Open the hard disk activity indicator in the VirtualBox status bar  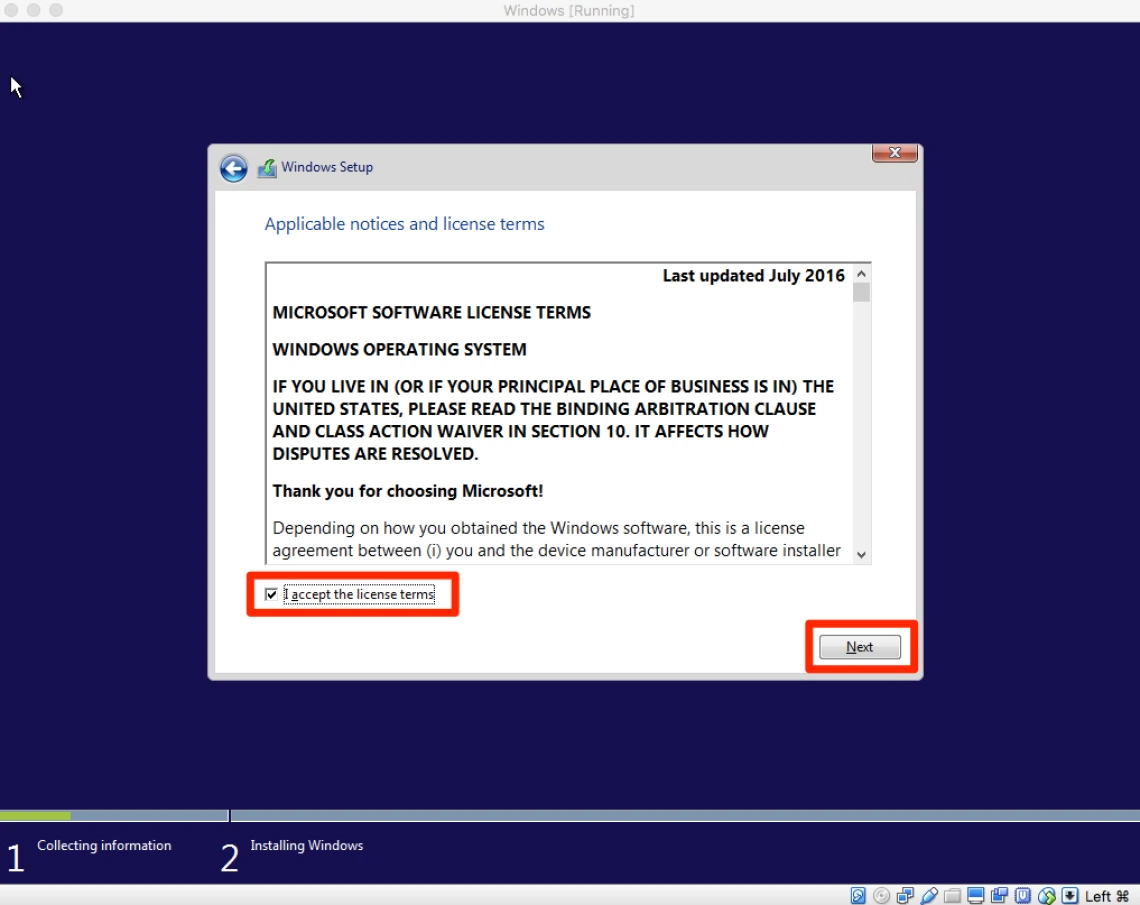(858, 896)
